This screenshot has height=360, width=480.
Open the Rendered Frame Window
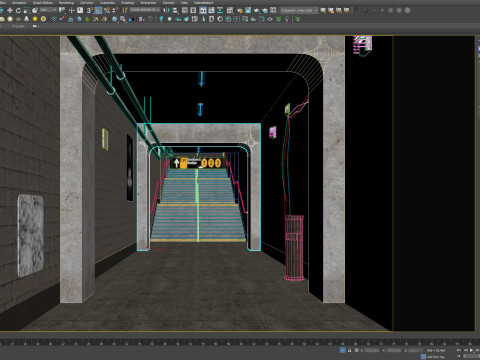point(248,10)
